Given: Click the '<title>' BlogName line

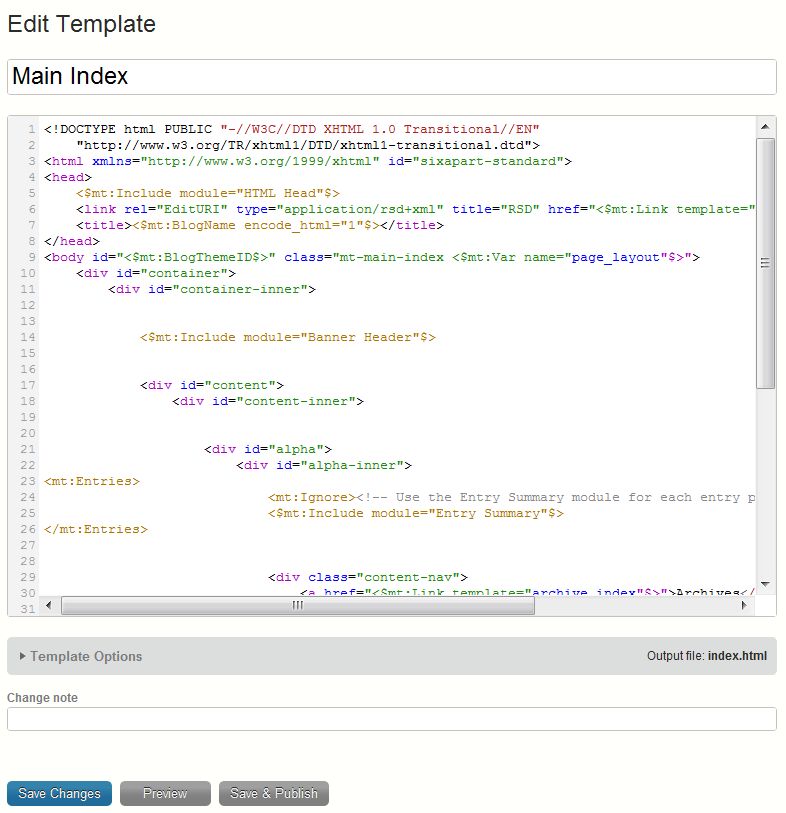Looking at the screenshot, I should coord(260,226).
